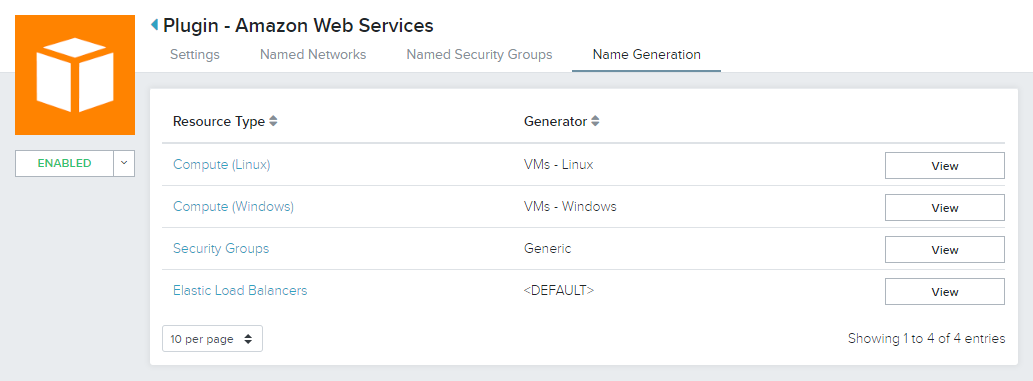This screenshot has height=381, width=1033.
Task: Click the Generic generator cell
Action: 547,249
